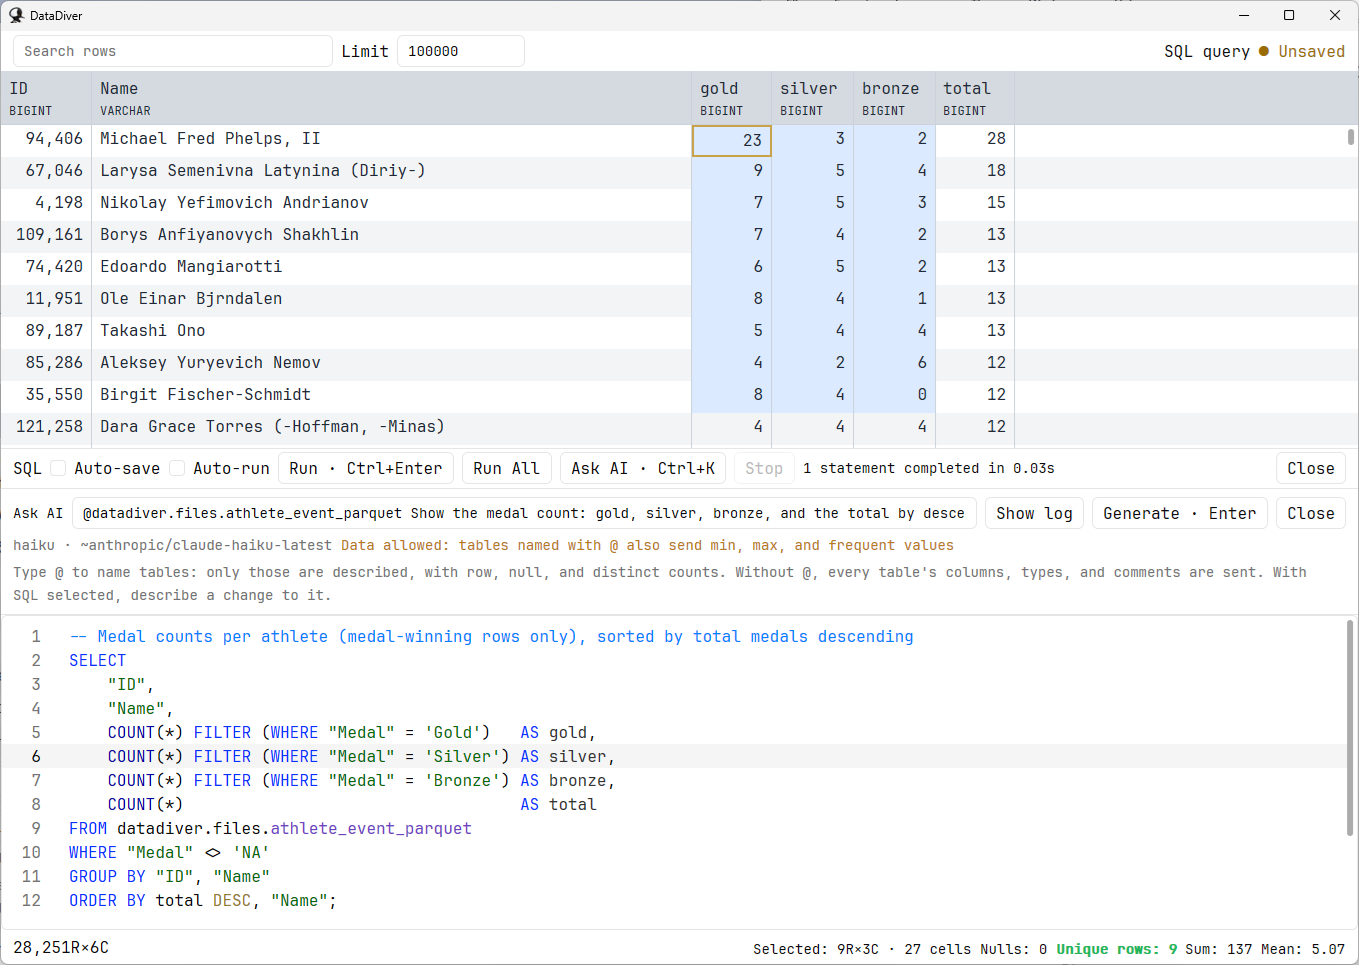Click the total column header
The height and width of the screenshot is (965, 1359).
coord(975,98)
